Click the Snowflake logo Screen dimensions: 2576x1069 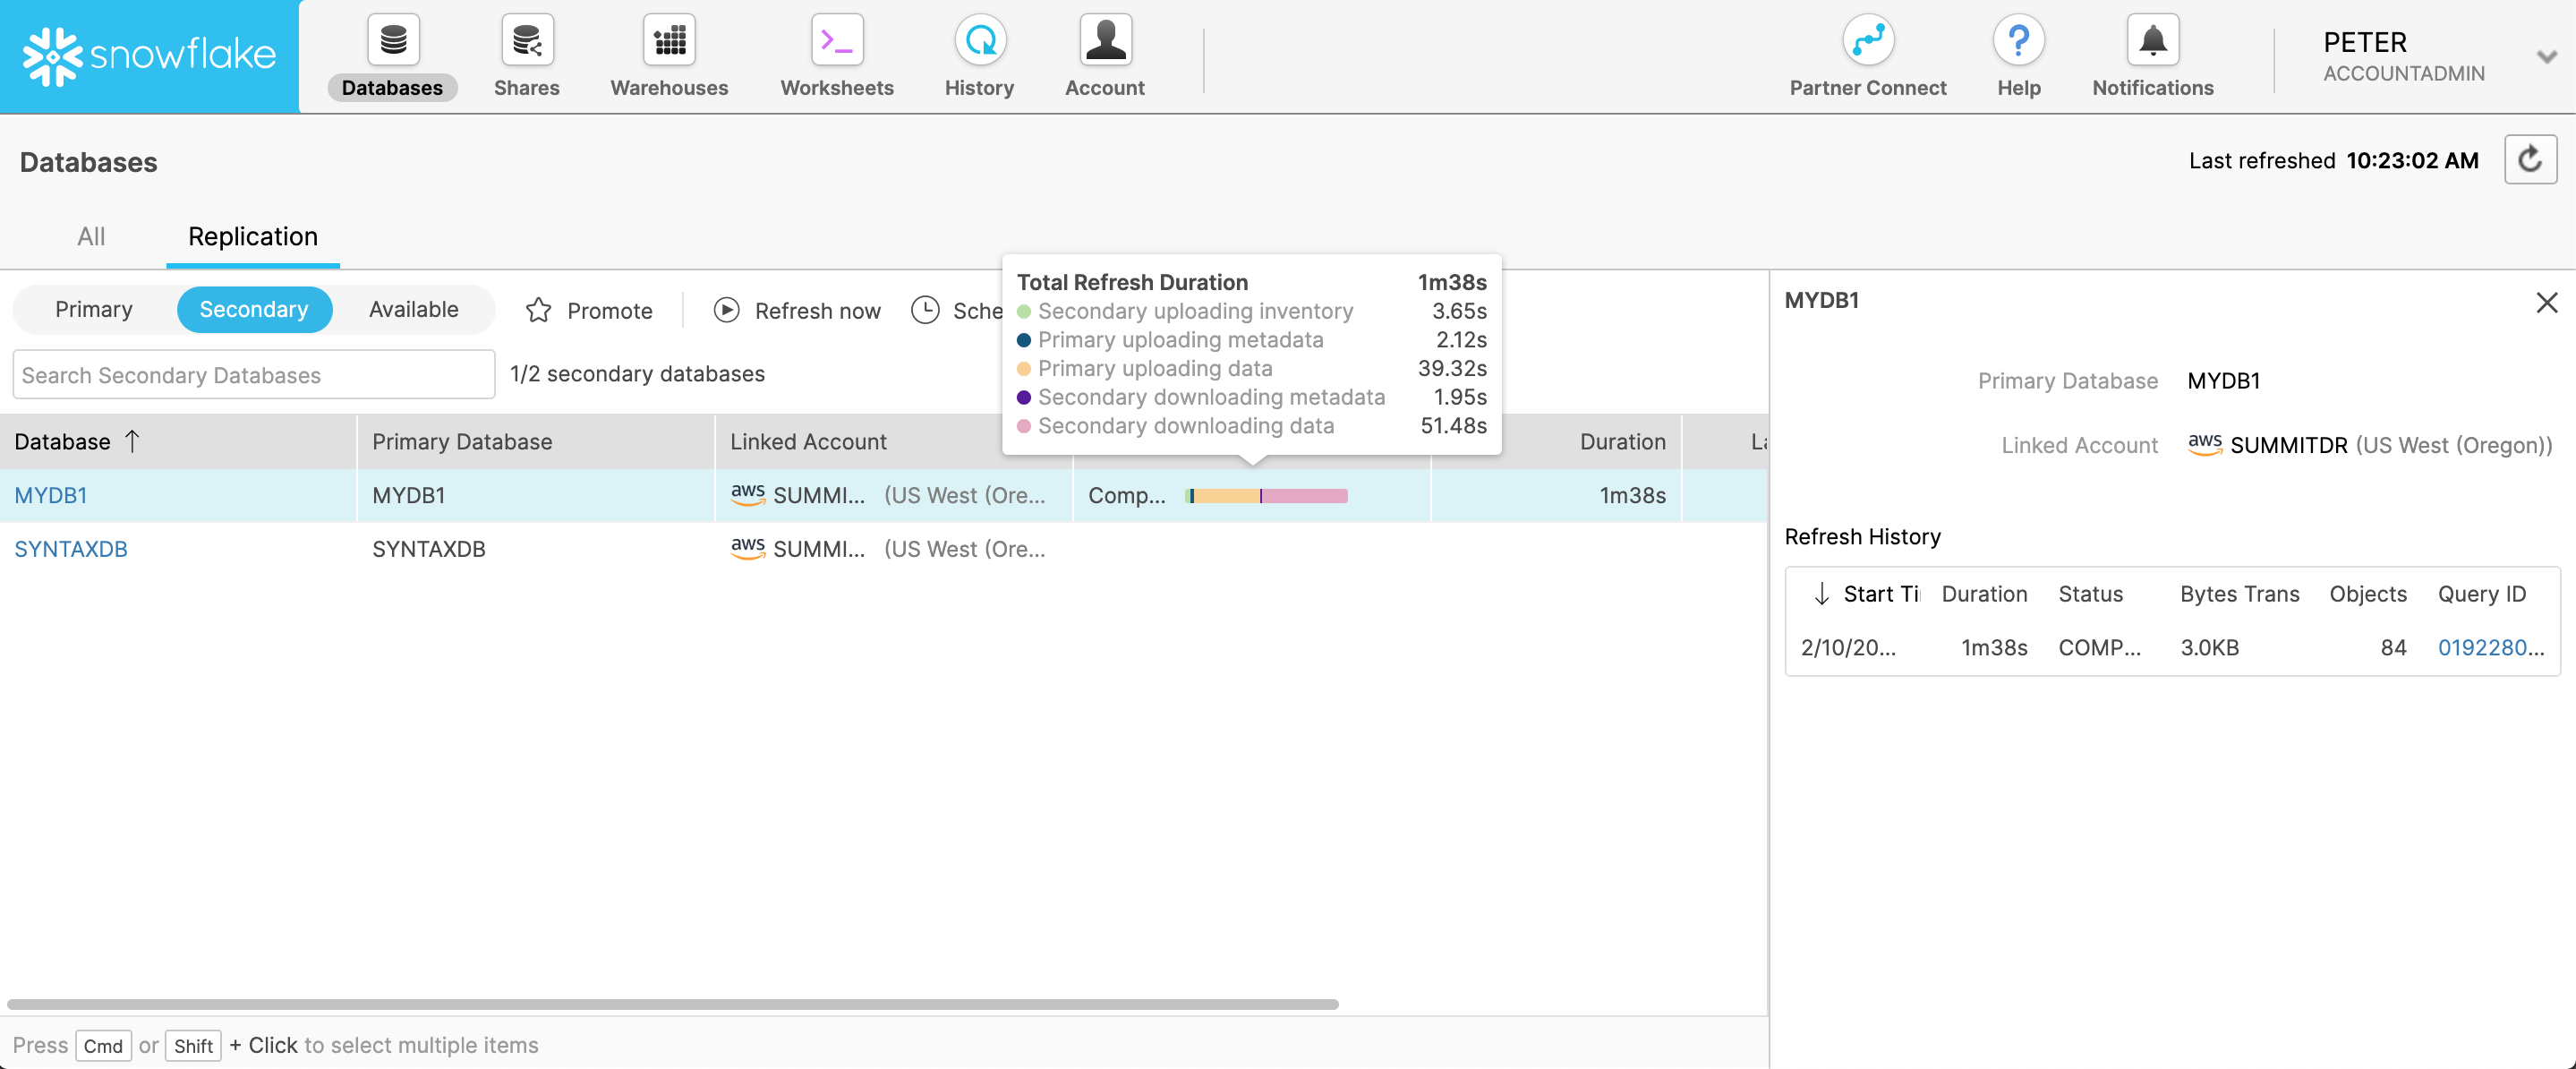[150, 56]
